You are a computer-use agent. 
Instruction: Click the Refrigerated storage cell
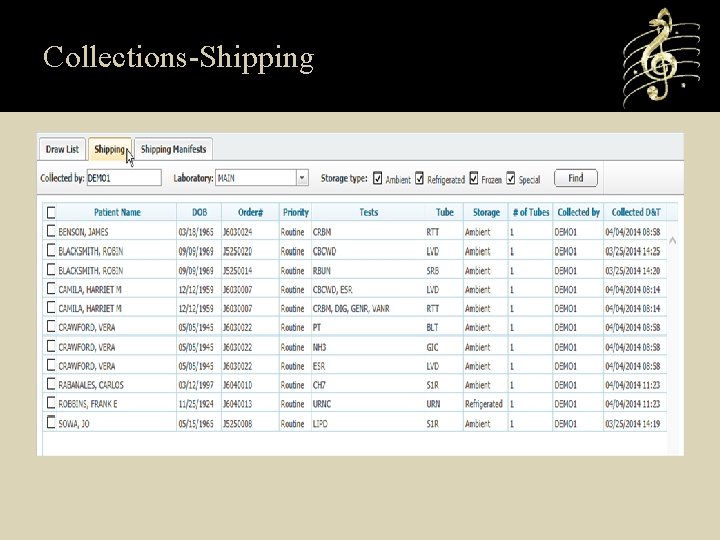pos(484,404)
